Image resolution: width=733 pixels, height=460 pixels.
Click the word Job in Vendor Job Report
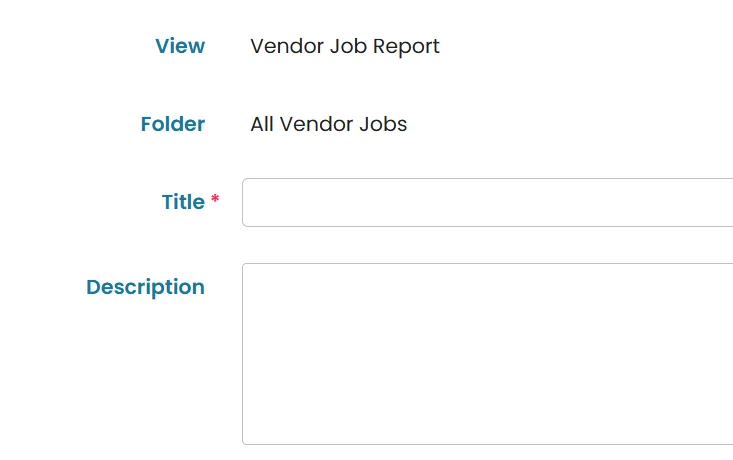pyautogui.click(x=348, y=46)
